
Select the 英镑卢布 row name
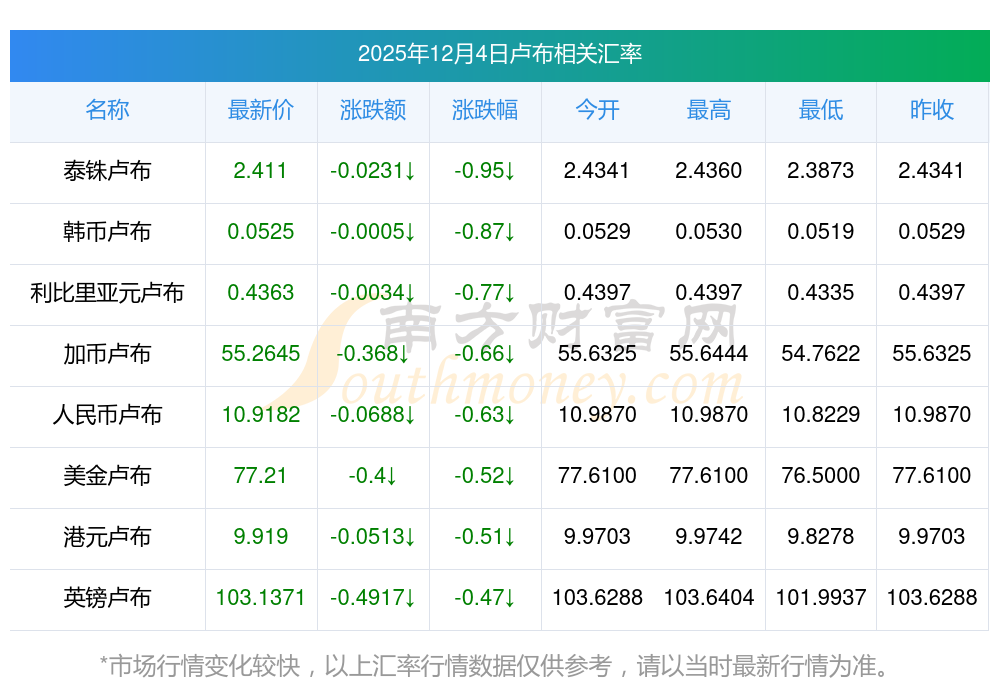coord(107,598)
